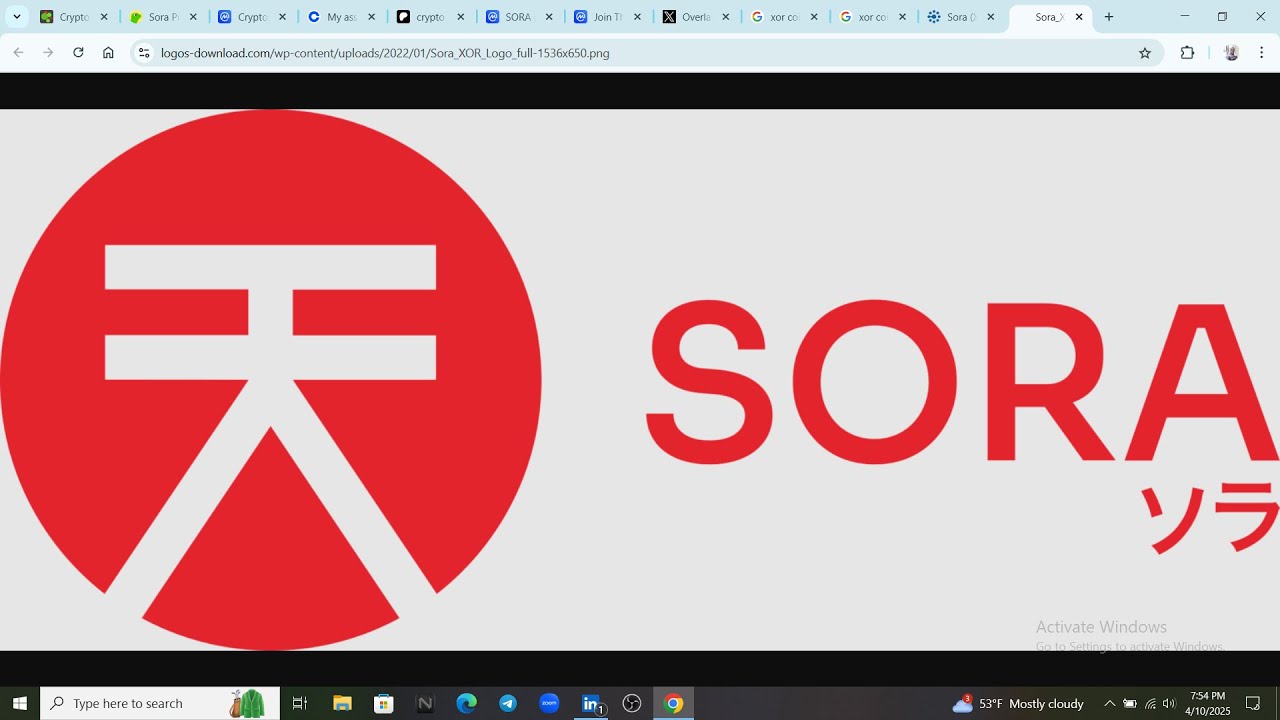The height and width of the screenshot is (720, 1280).
Task: Reload the current page
Action: 78,53
